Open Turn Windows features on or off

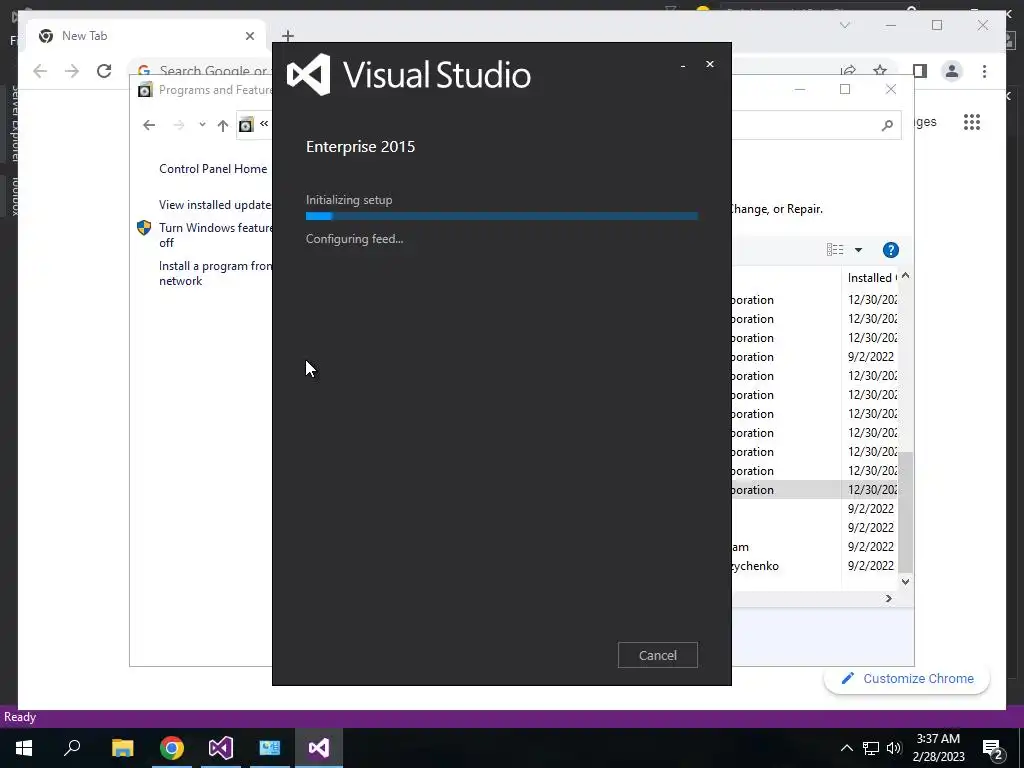[x=215, y=234]
